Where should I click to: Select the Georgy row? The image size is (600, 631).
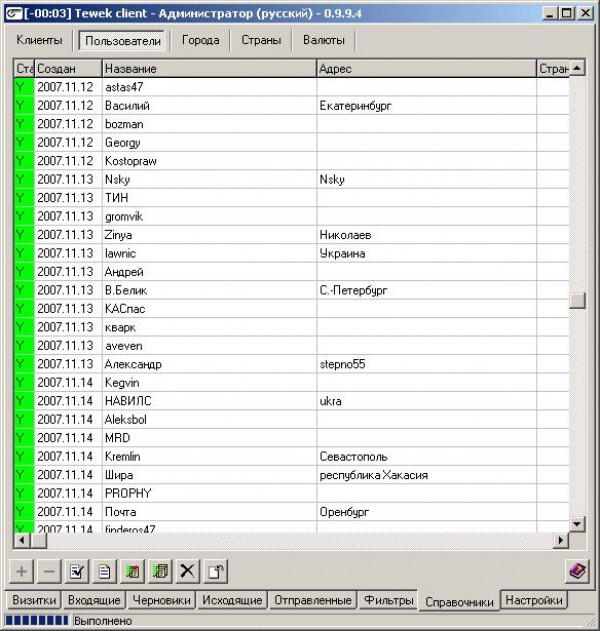tap(291, 142)
